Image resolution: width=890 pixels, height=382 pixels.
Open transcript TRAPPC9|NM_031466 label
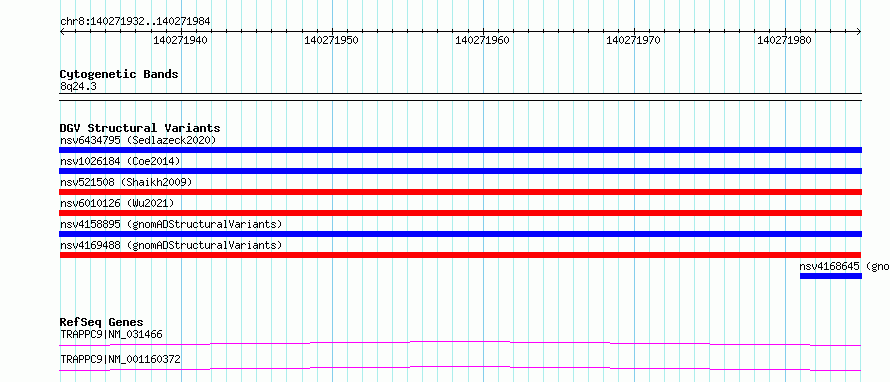coord(111,334)
